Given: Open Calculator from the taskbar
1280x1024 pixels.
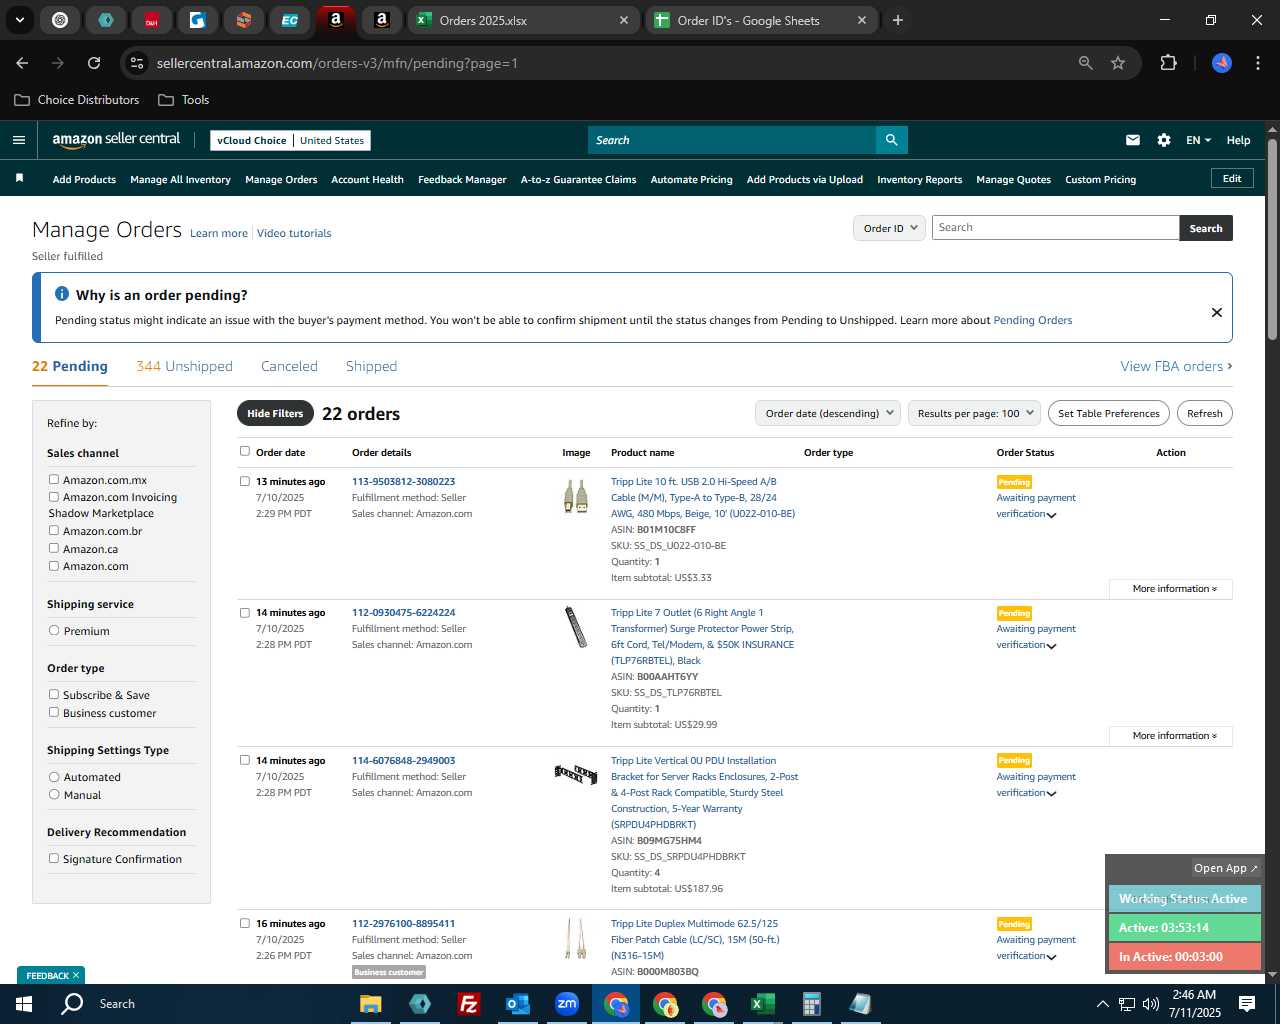Looking at the screenshot, I should tap(812, 1004).
